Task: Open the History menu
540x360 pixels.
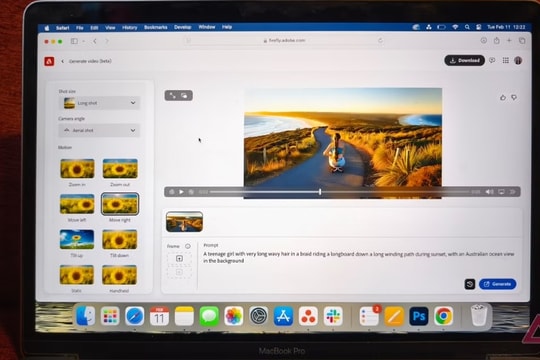Action: (129, 27)
